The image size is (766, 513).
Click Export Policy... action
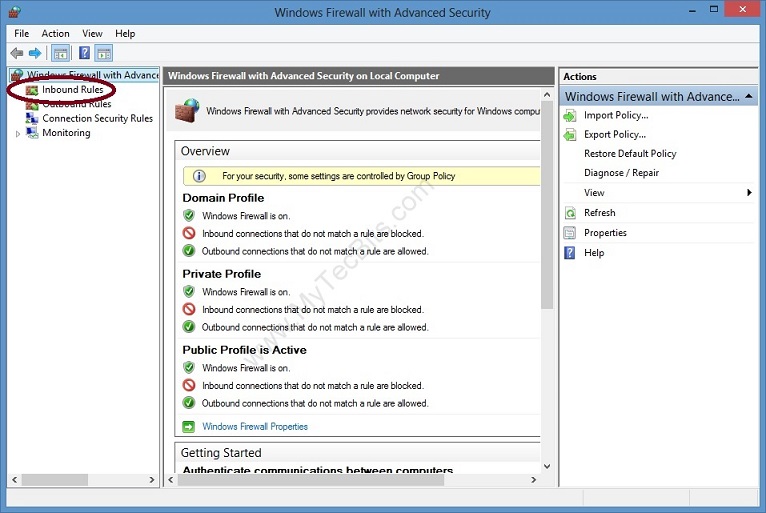coord(615,134)
